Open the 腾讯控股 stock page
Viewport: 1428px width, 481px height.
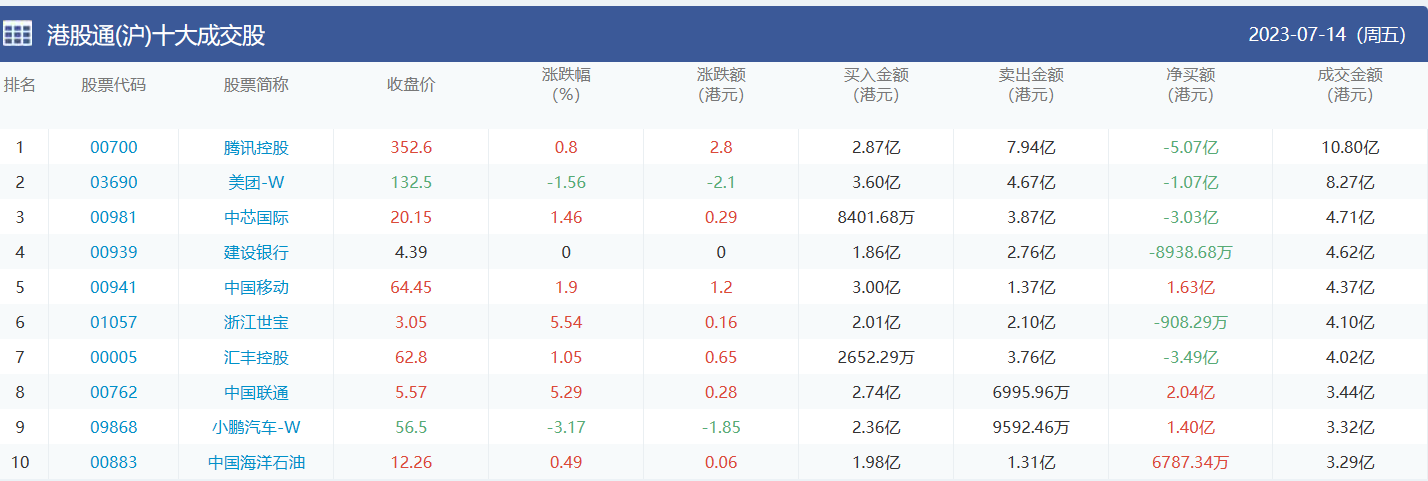[256, 147]
